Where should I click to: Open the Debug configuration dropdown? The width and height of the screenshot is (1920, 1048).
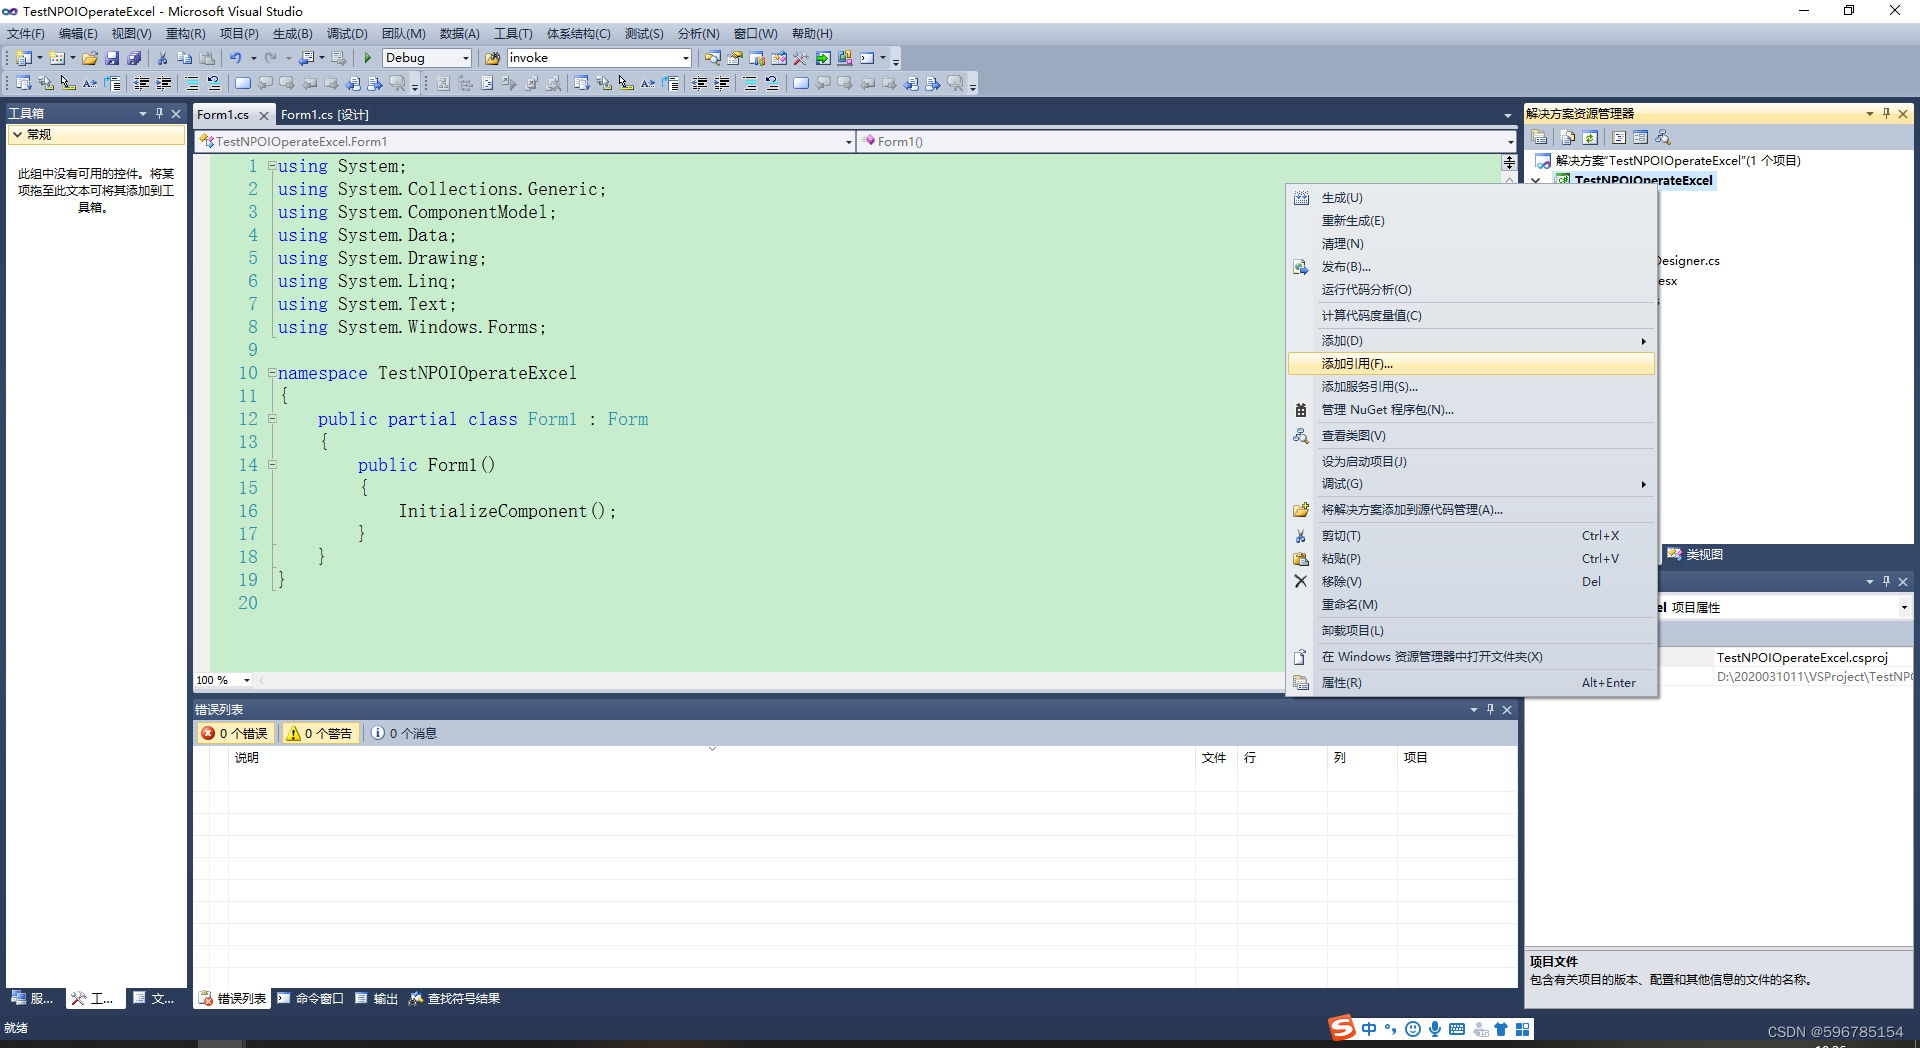tap(466, 58)
